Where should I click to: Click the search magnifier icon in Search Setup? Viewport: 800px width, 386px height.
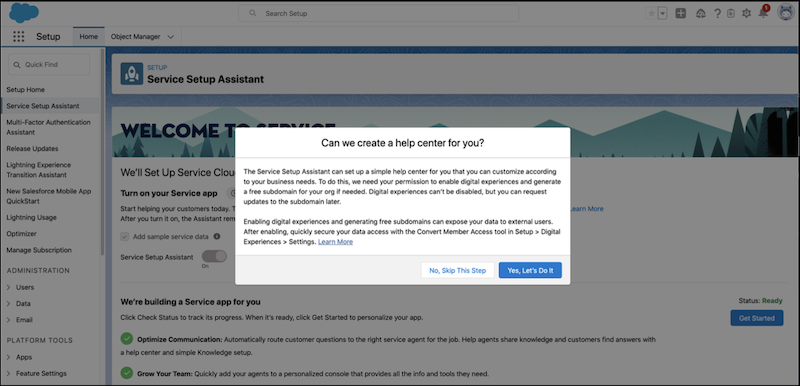[x=253, y=13]
